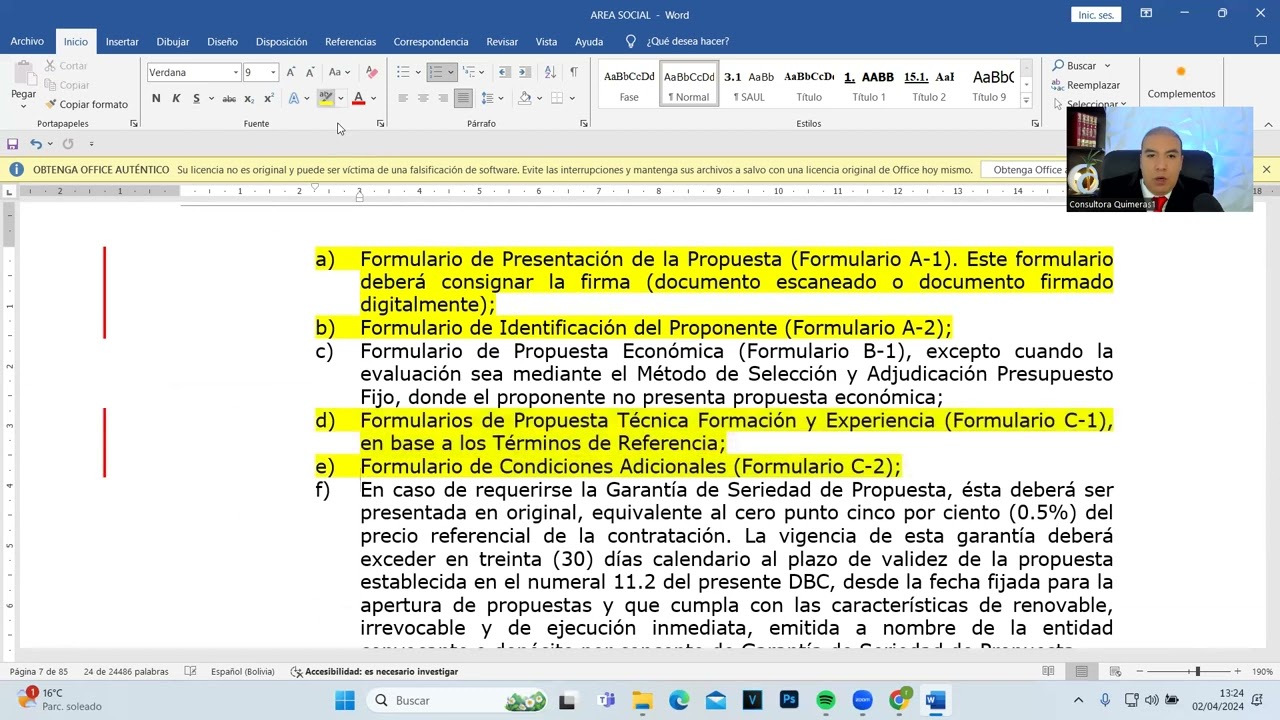Image resolution: width=1280 pixels, height=720 pixels.
Task: Switch to the Revisar tab
Action: click(502, 41)
